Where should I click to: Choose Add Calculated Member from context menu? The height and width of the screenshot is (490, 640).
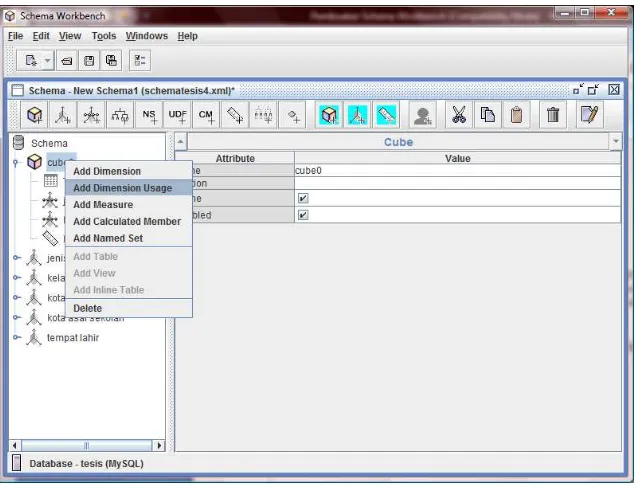129,222
